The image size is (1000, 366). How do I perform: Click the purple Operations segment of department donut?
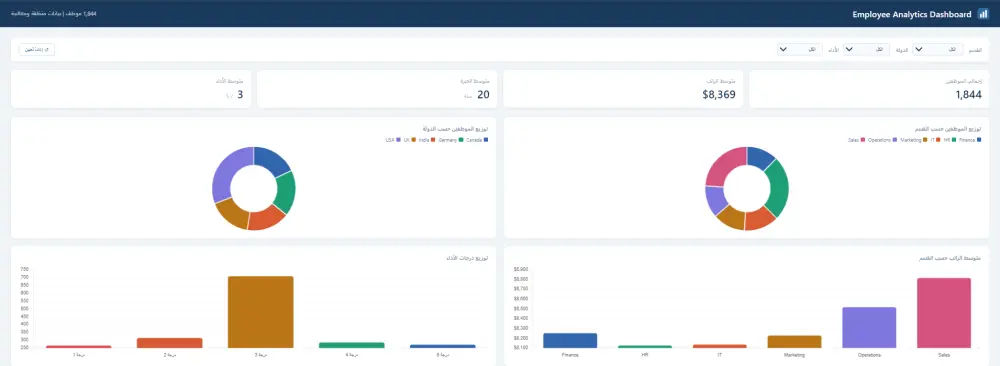716,200
